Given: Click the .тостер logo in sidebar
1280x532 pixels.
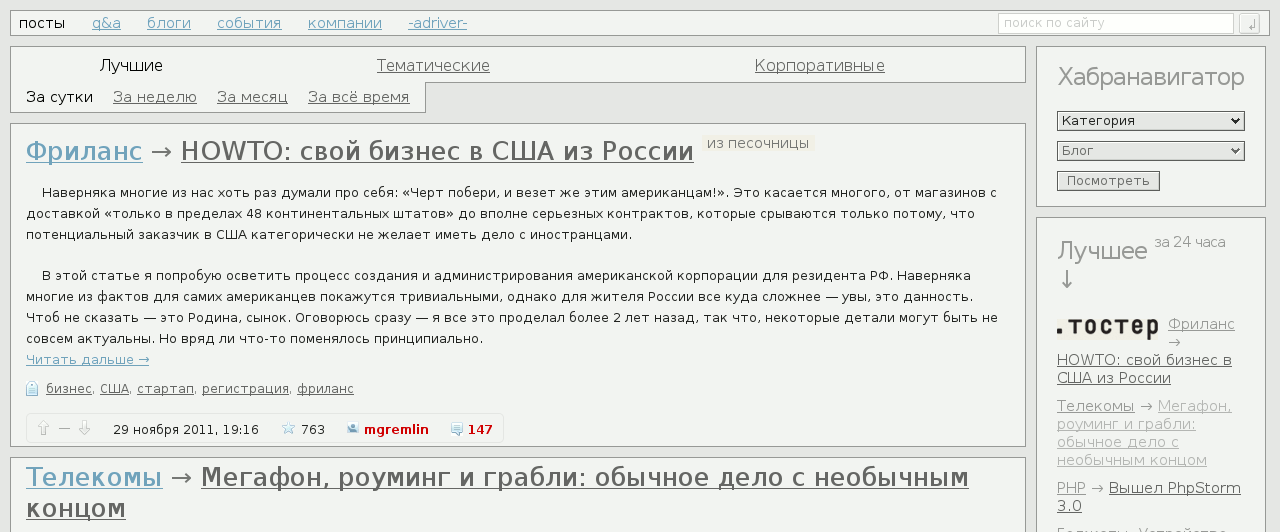Looking at the screenshot, I should (x=1107, y=328).
